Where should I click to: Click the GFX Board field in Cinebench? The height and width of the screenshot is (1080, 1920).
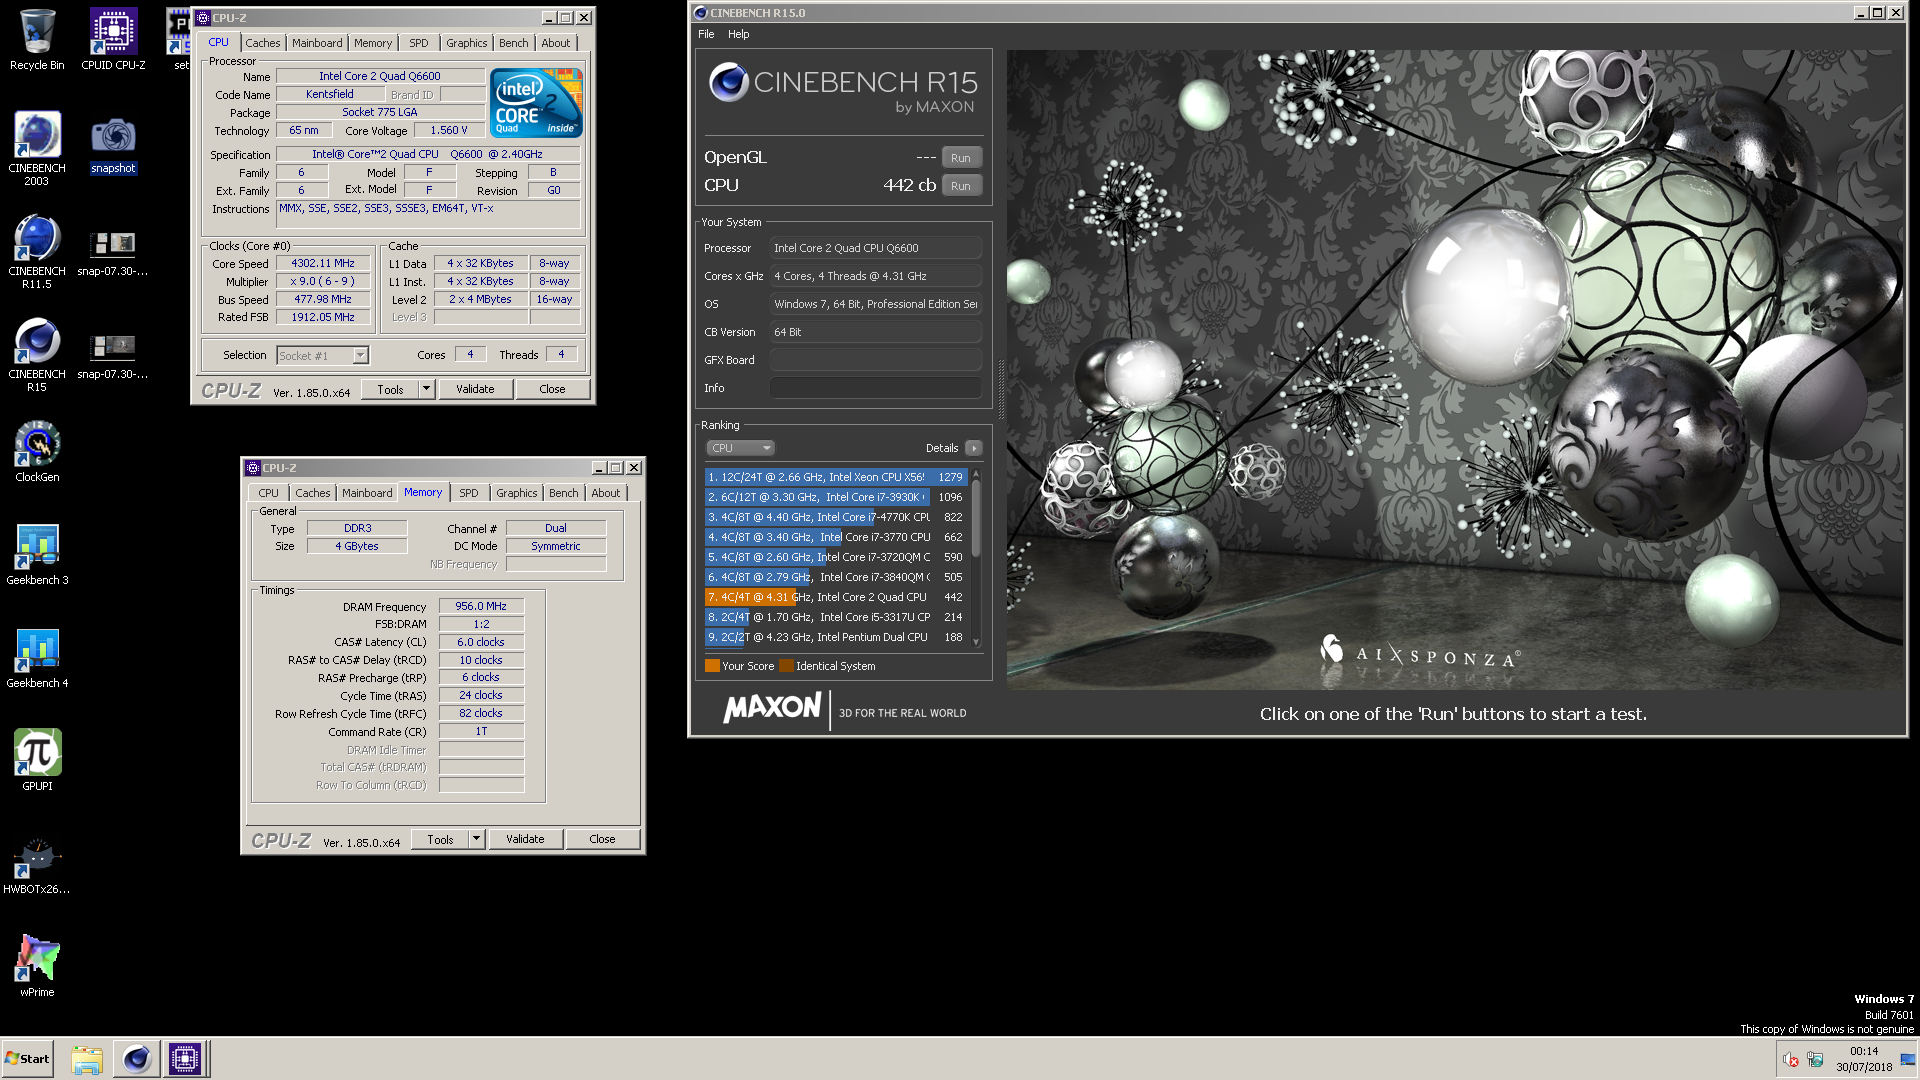[875, 360]
